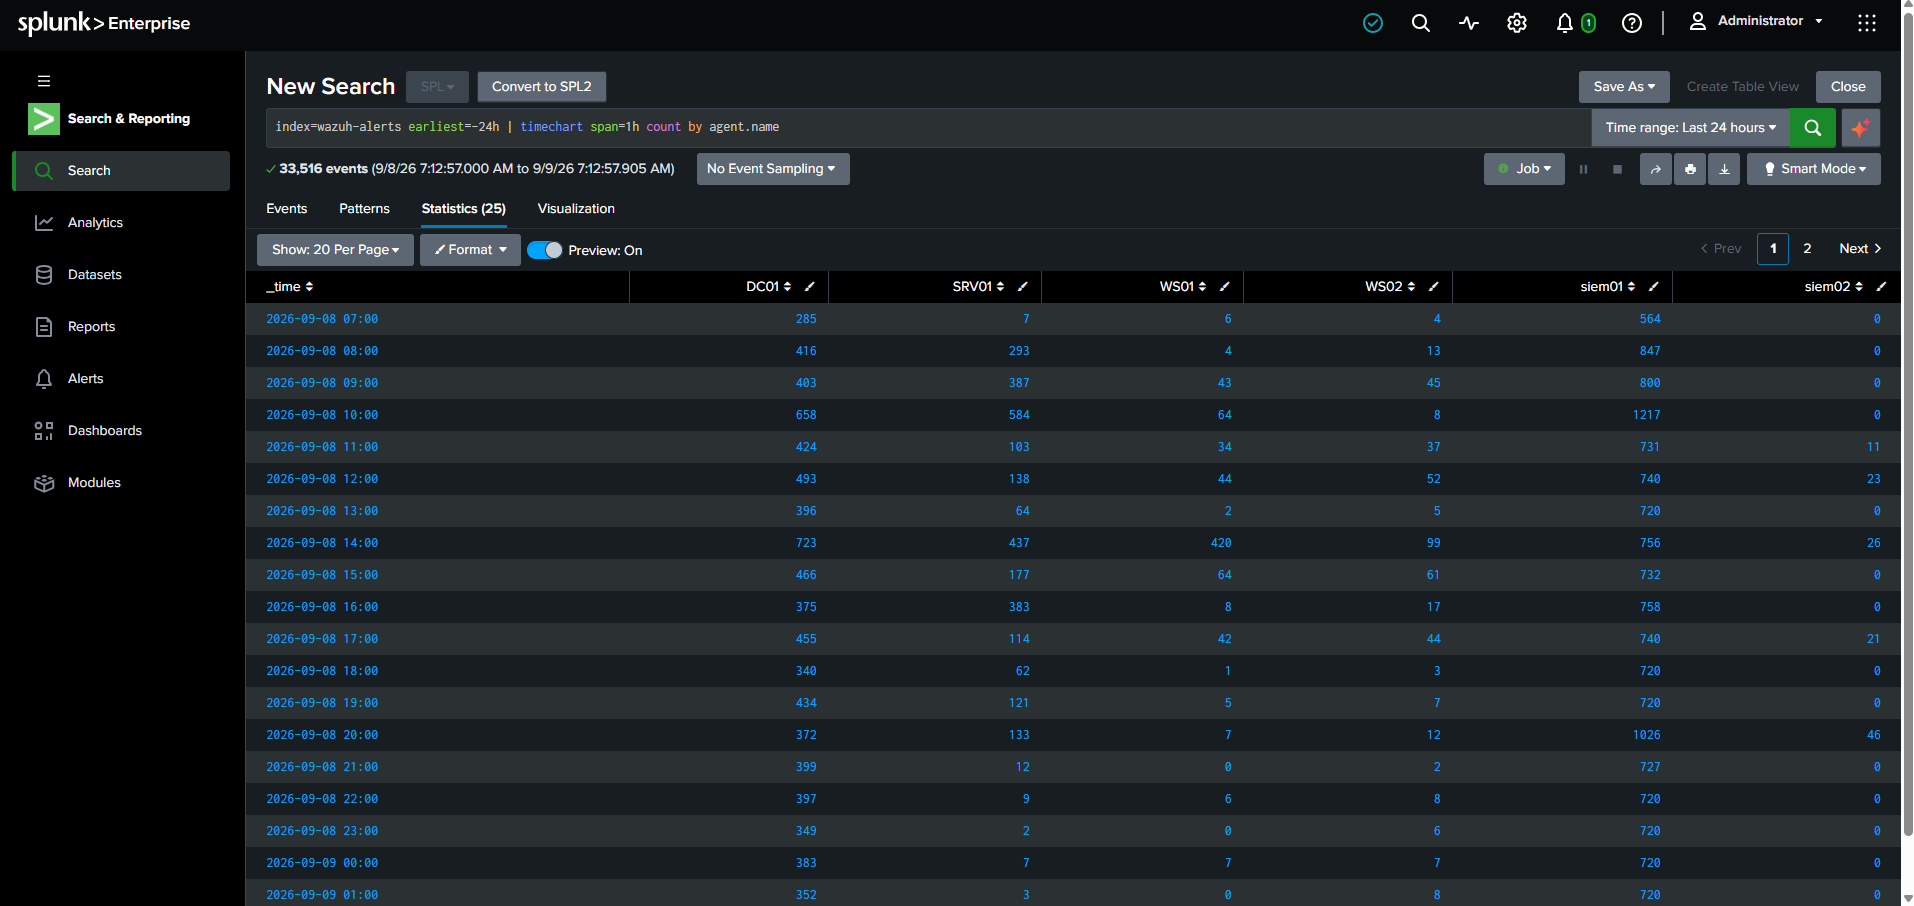
Task: Open the Save As dropdown
Action: (x=1624, y=87)
